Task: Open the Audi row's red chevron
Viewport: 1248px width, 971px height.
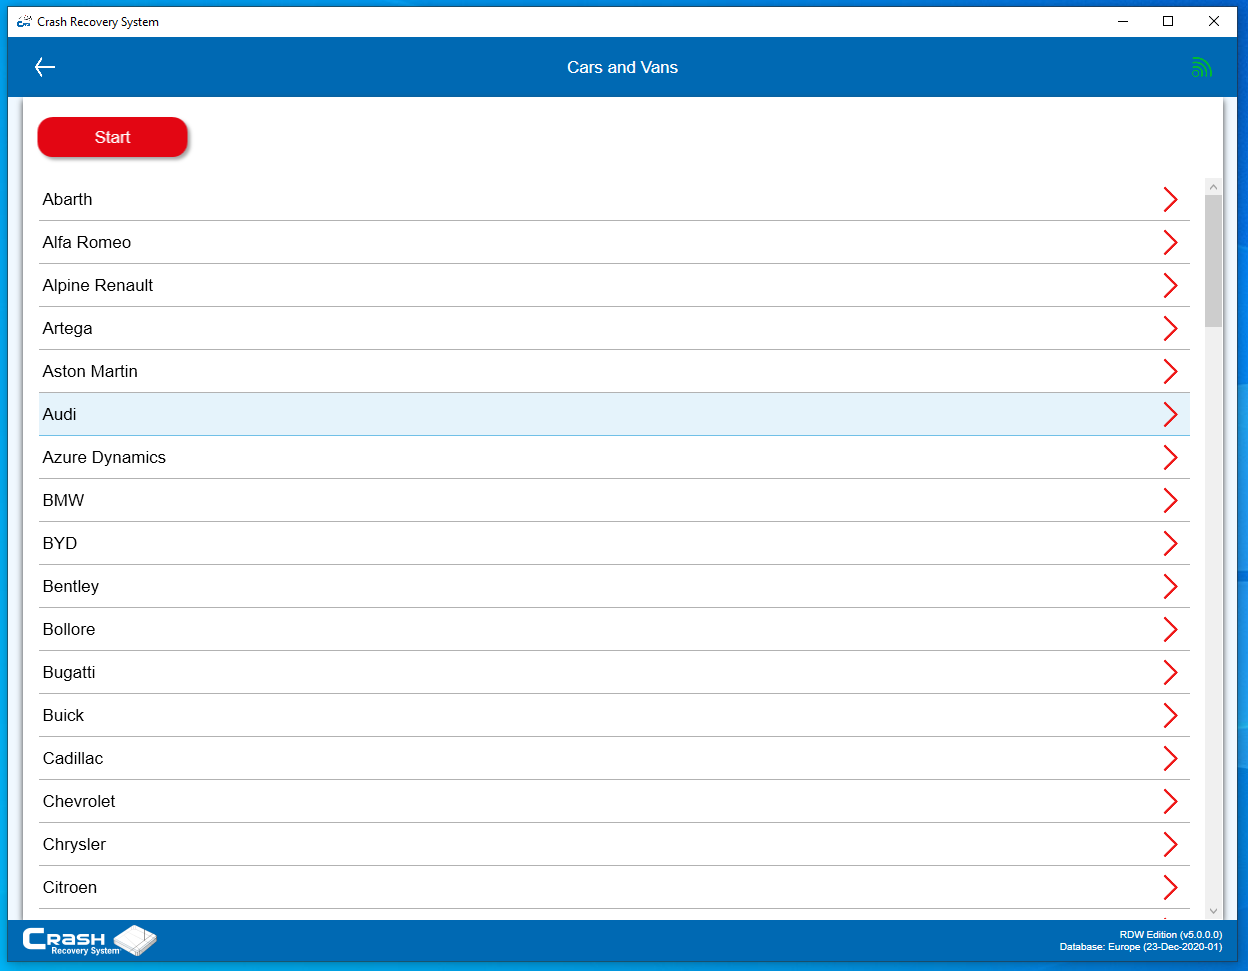Action: pyautogui.click(x=1170, y=414)
